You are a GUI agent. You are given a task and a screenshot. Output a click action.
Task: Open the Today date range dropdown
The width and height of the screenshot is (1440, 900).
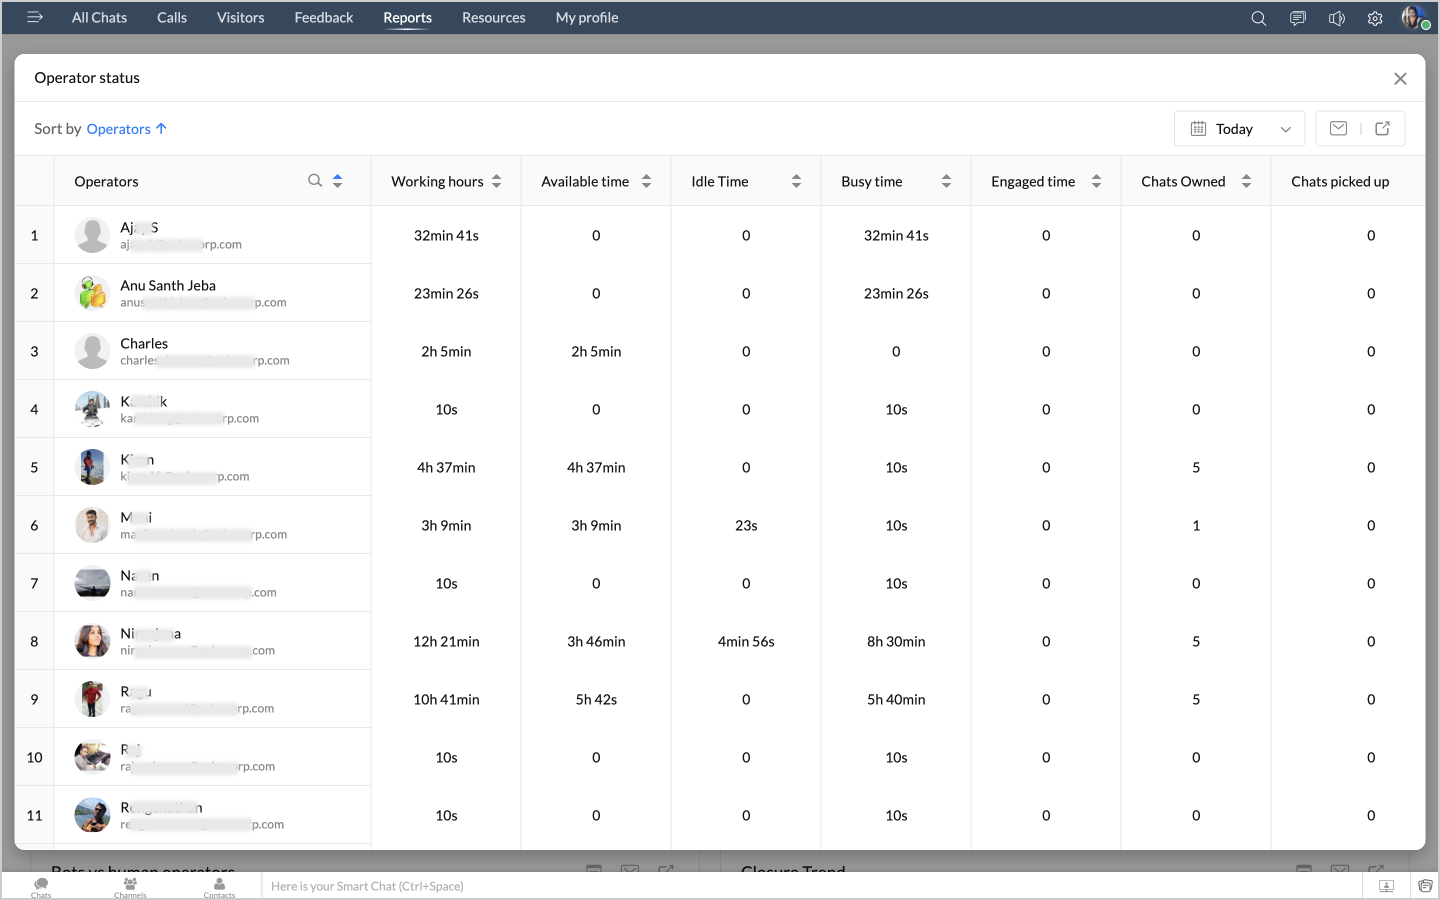[1240, 129]
